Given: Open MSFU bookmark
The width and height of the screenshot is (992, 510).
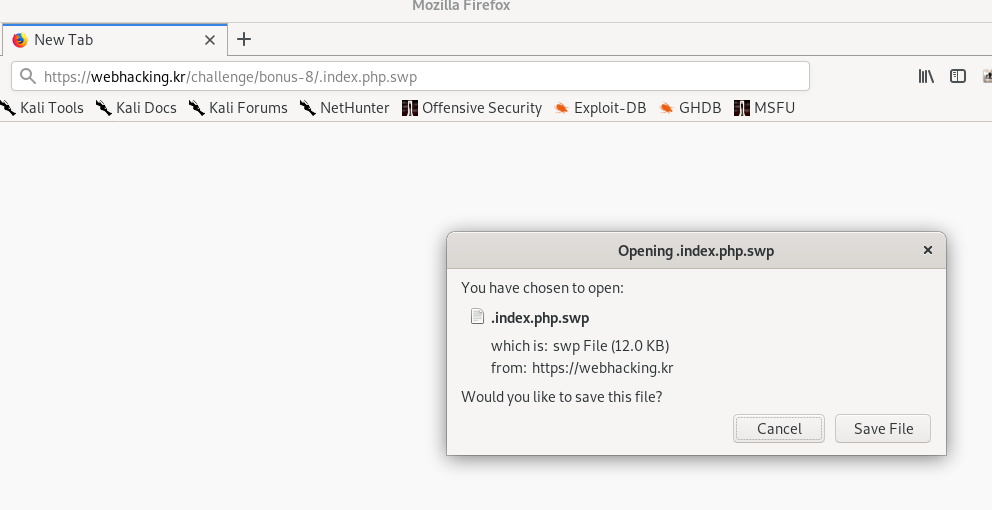Looking at the screenshot, I should (764, 108).
